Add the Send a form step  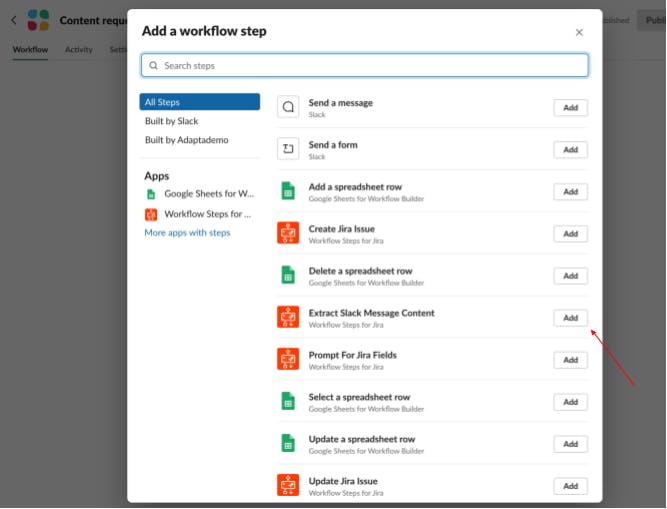point(570,150)
